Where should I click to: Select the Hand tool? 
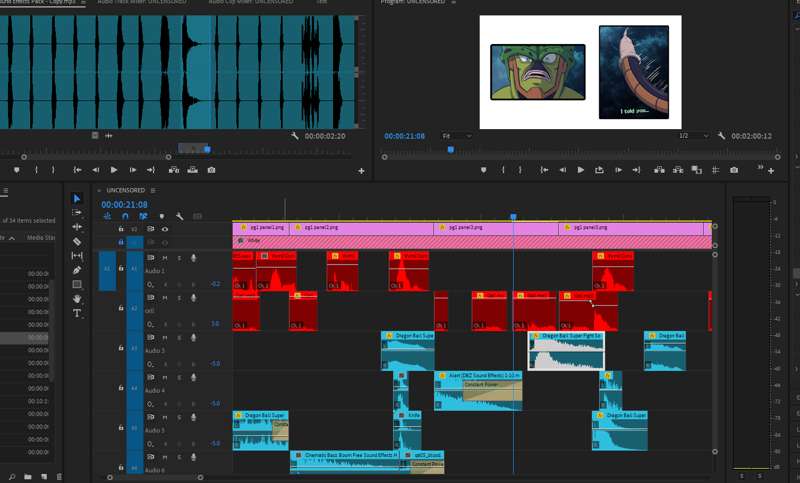[77, 298]
